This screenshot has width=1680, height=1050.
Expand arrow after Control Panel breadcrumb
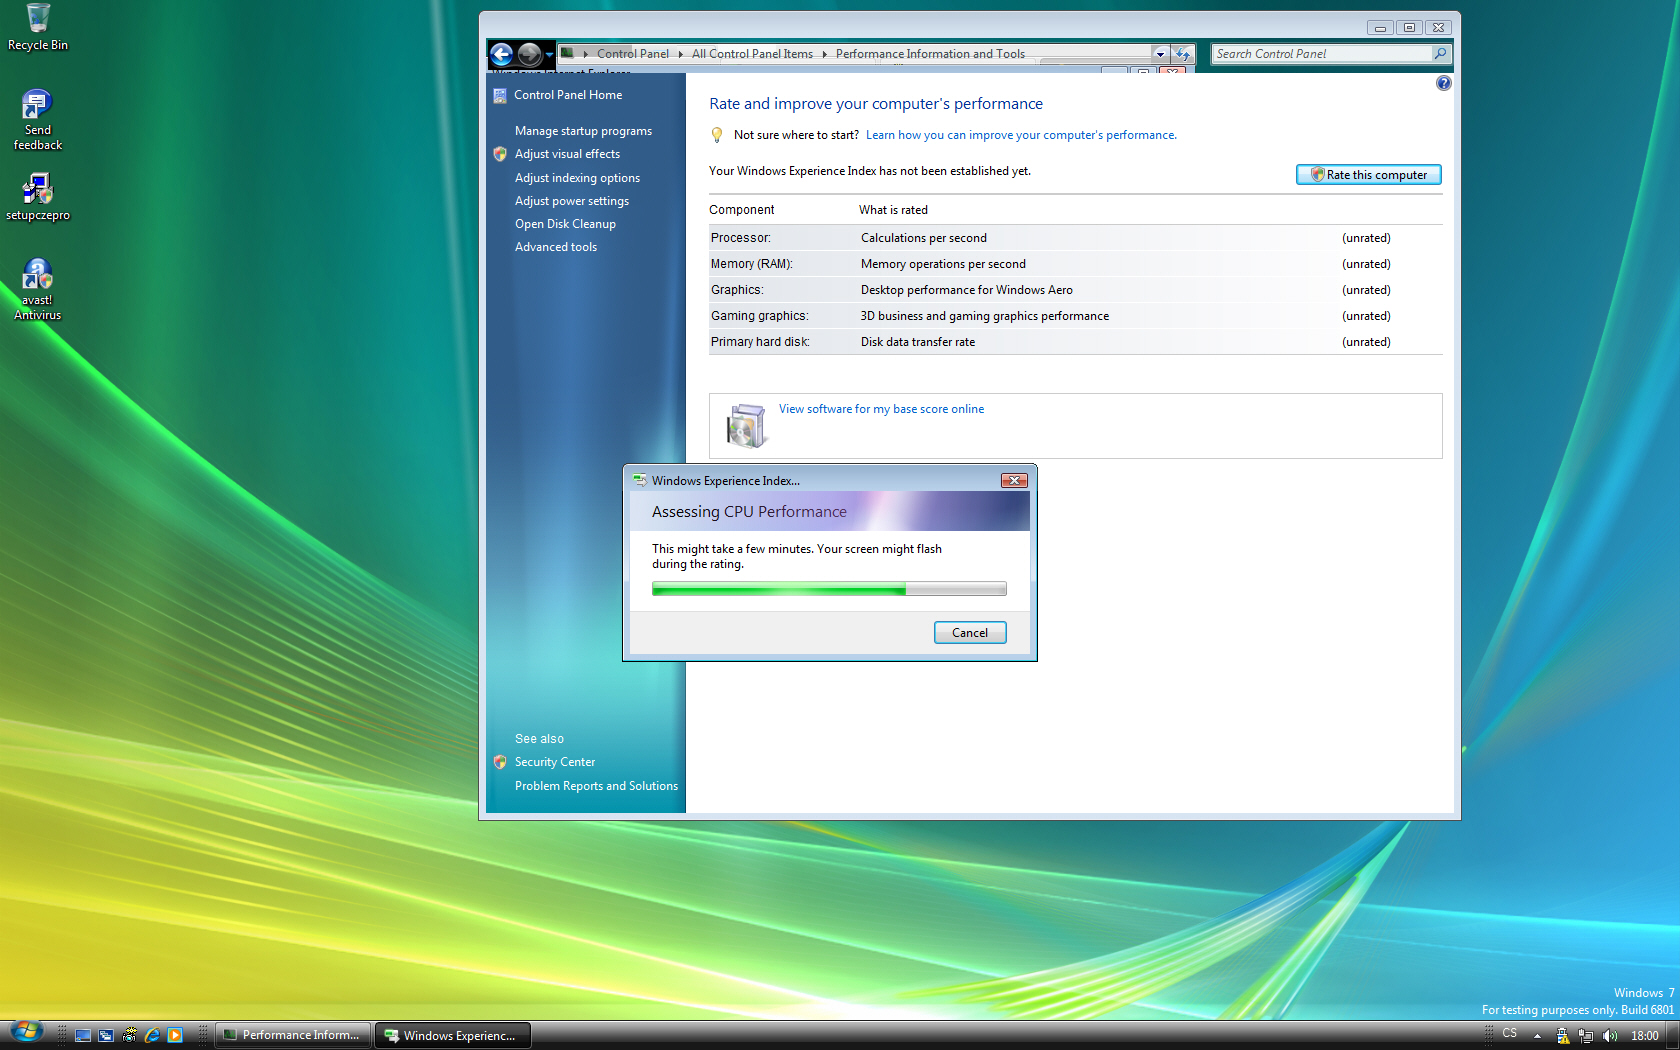pos(681,54)
